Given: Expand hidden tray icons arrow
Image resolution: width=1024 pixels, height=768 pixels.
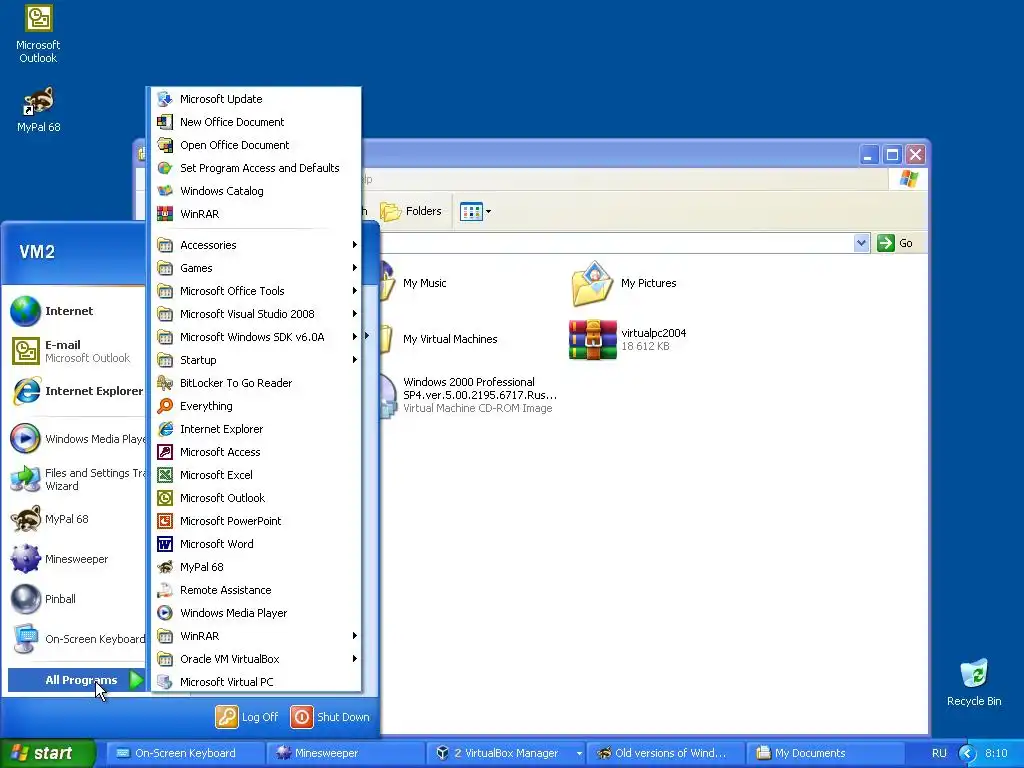Looking at the screenshot, I should point(967,753).
